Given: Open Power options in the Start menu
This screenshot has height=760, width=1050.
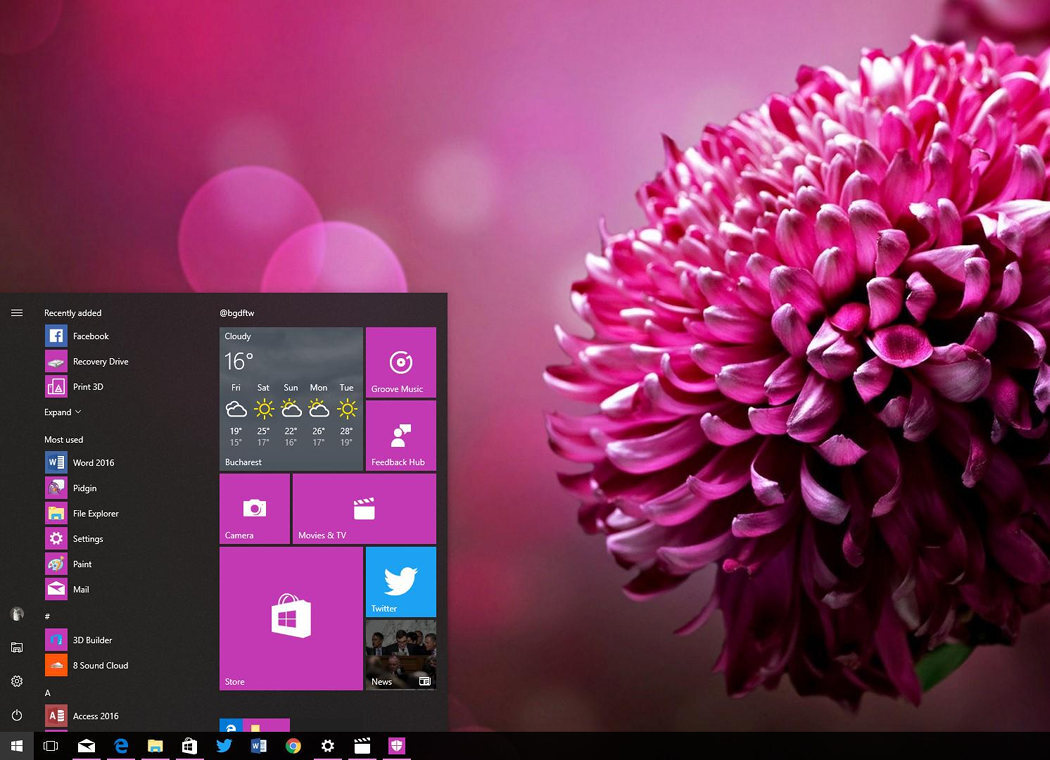Looking at the screenshot, I should click(x=16, y=715).
